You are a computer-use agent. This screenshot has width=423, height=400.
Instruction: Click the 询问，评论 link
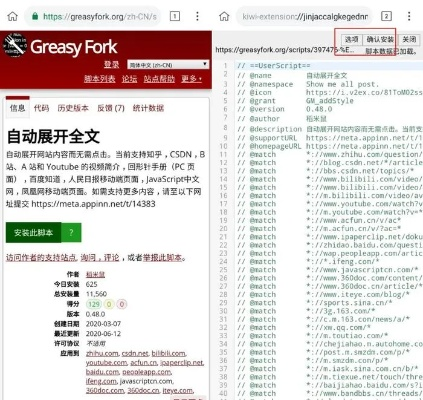[100, 258]
